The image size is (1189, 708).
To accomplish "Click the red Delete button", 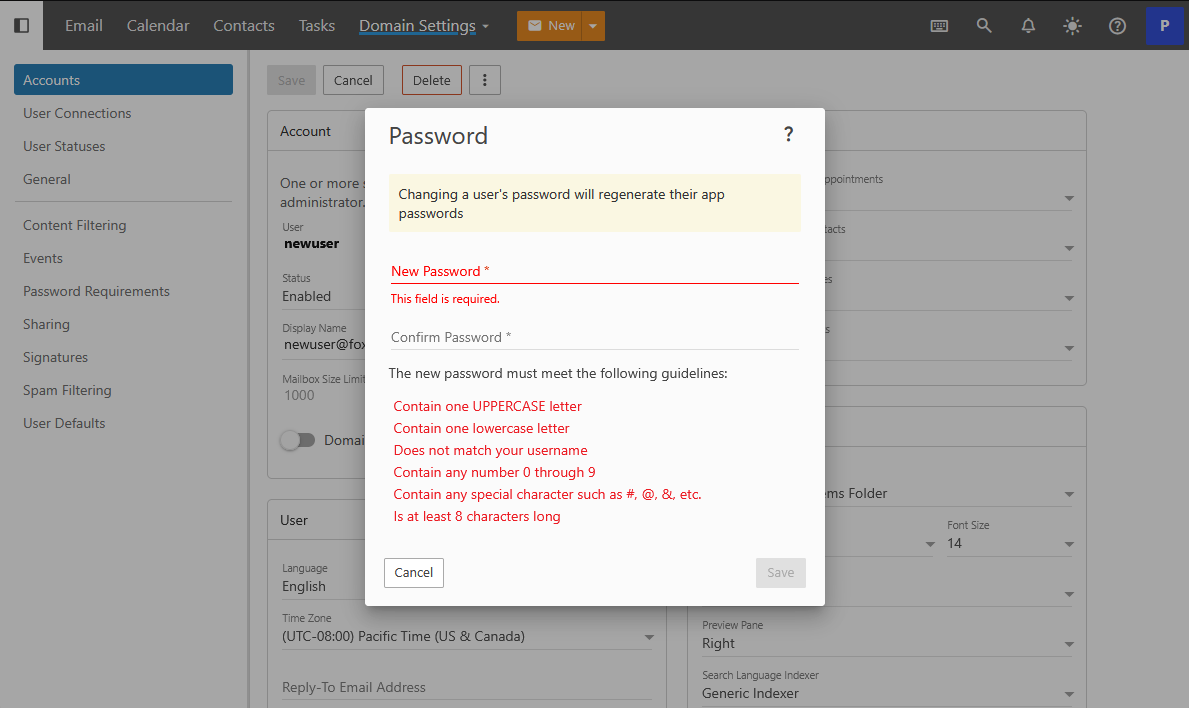I will (x=431, y=80).
